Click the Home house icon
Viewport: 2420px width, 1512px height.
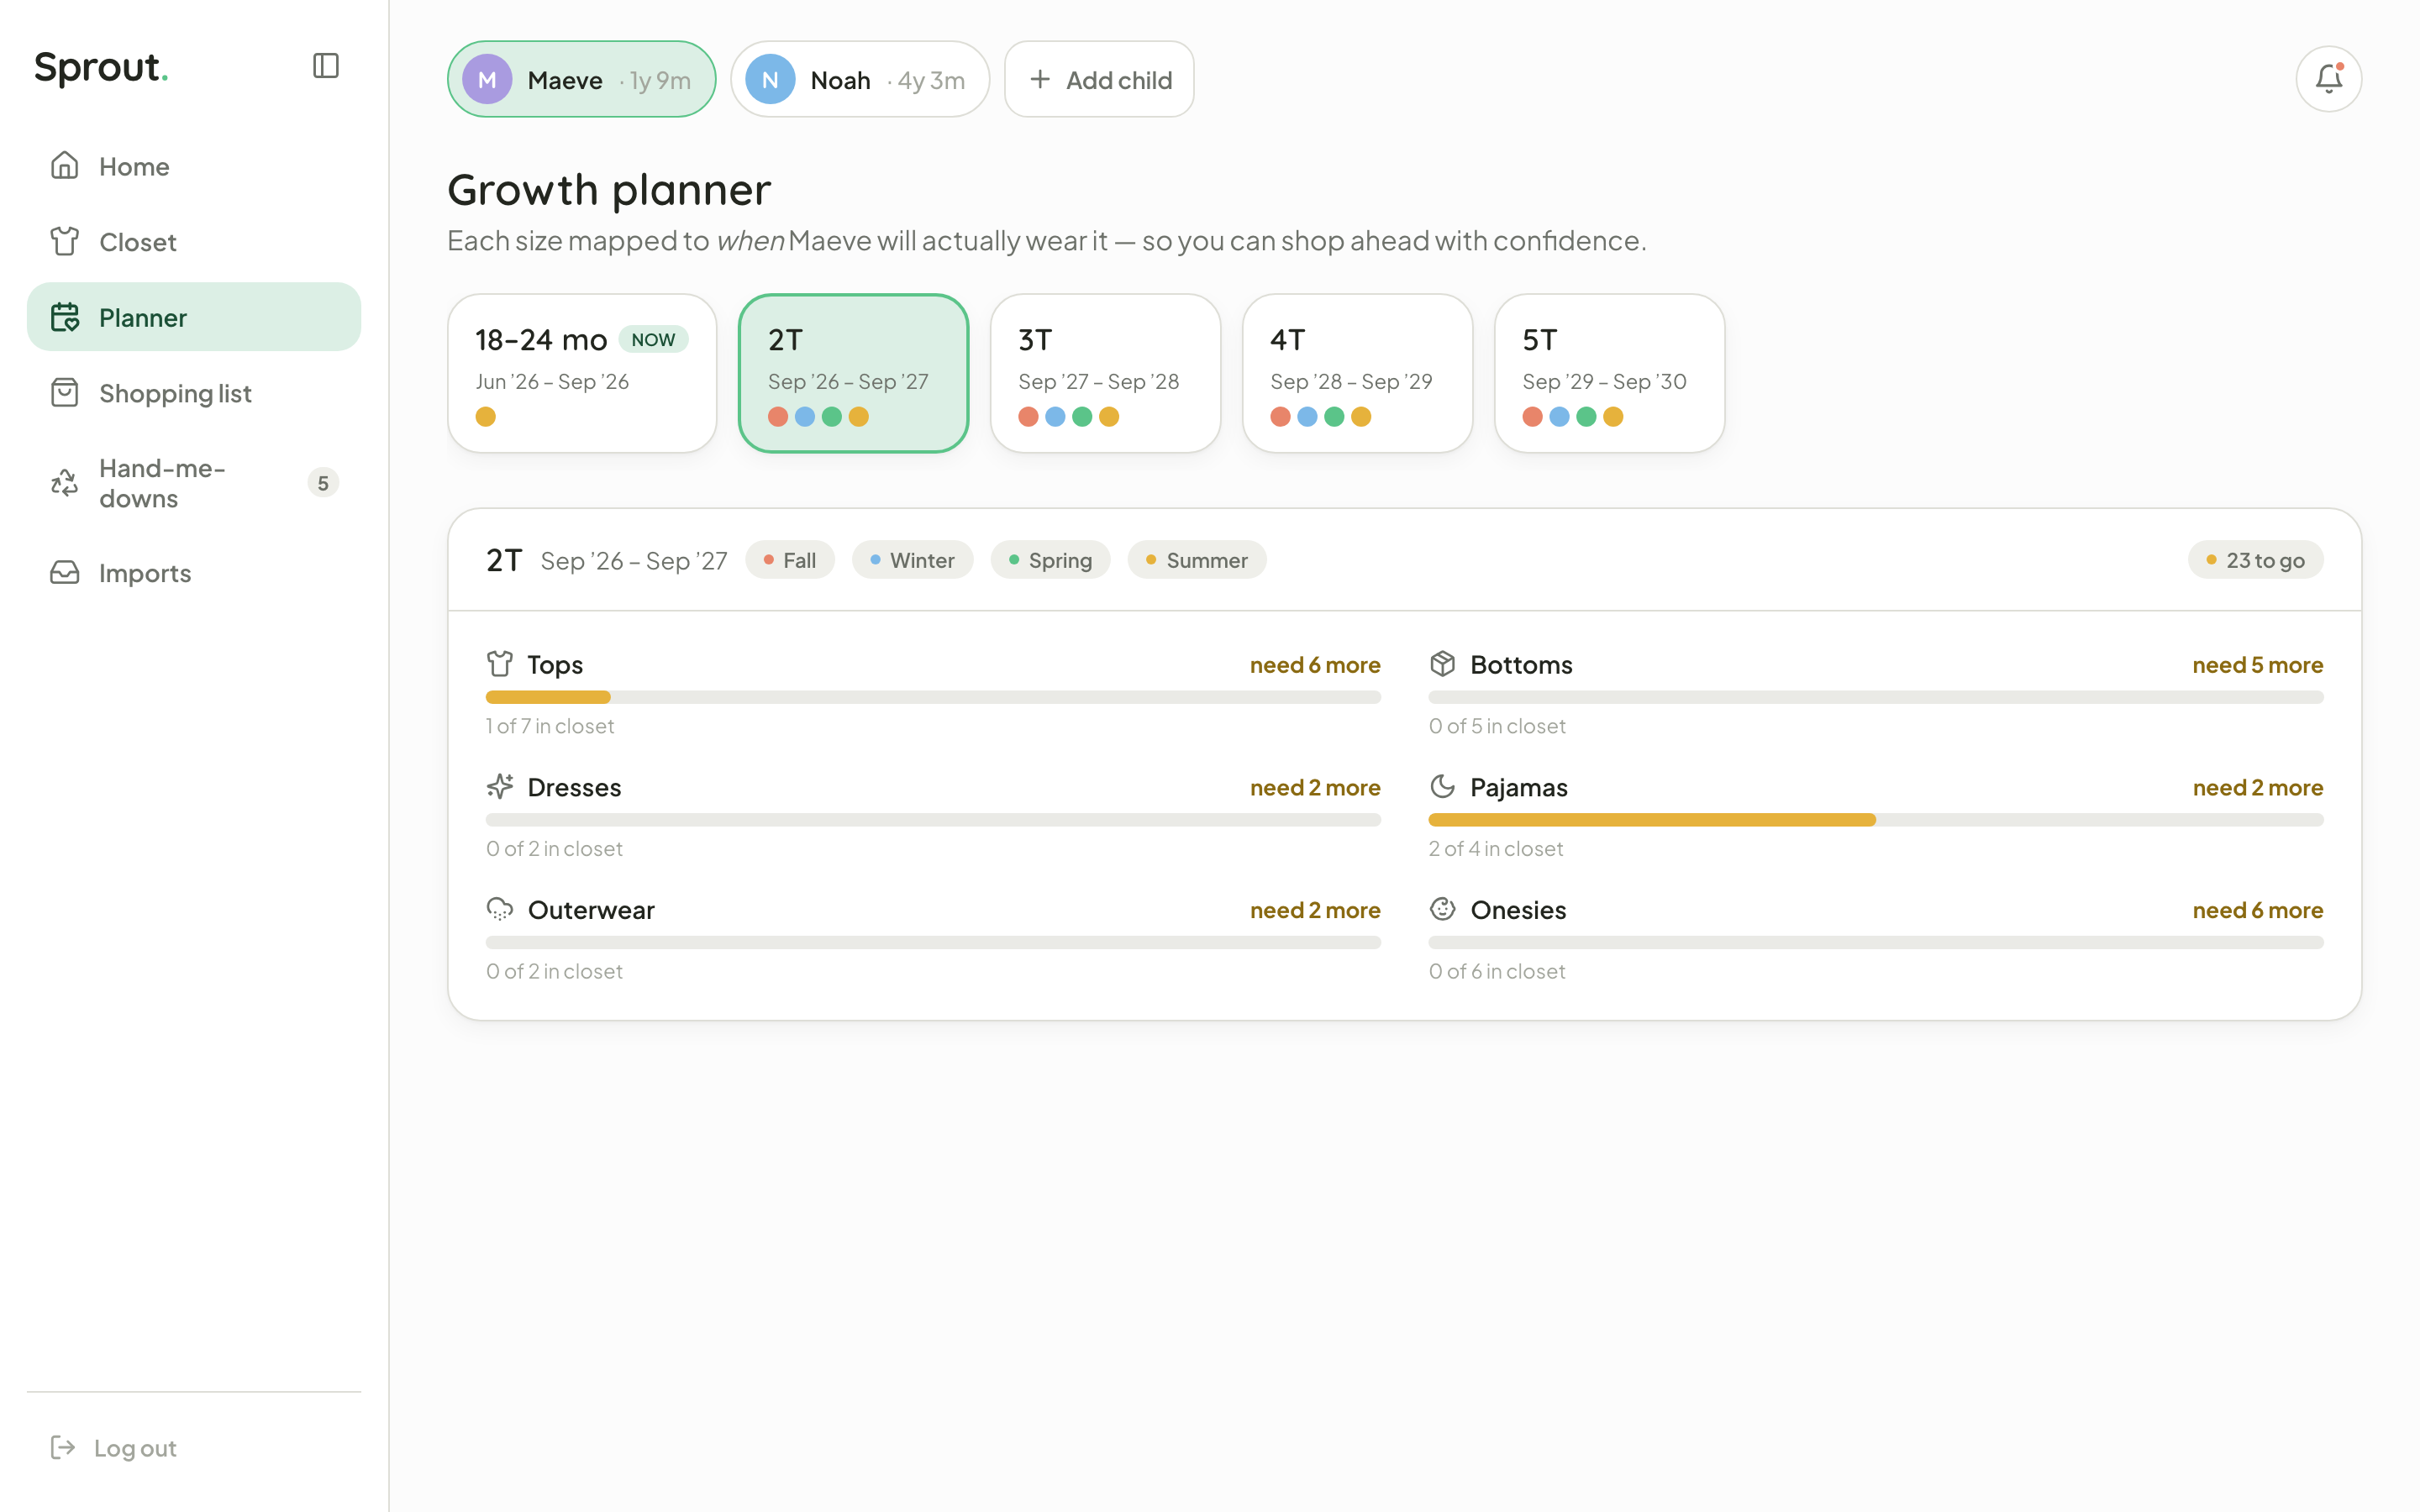point(65,165)
